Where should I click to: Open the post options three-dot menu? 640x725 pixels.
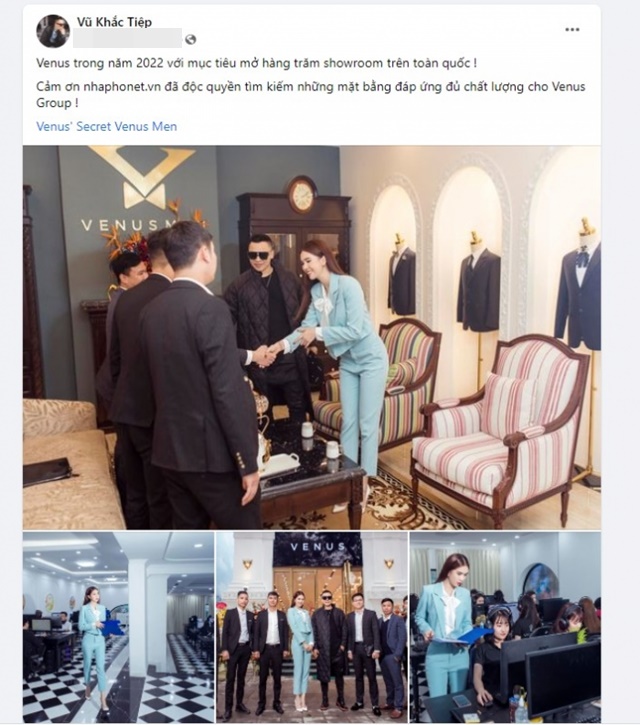click(572, 30)
